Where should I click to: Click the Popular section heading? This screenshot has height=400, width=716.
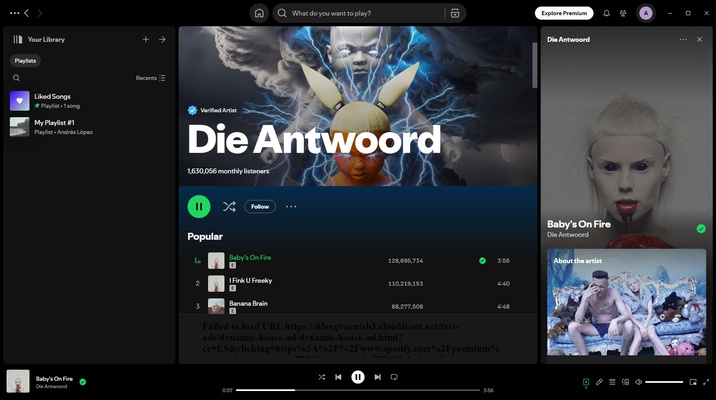tap(205, 237)
